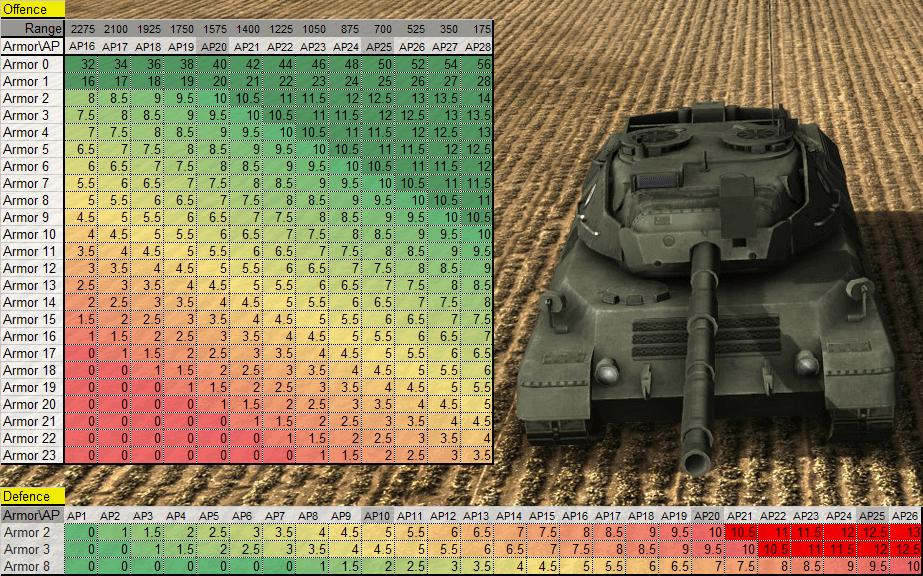Click the AP27 column header
Viewport: 923px width, 576px height.
pos(444,46)
